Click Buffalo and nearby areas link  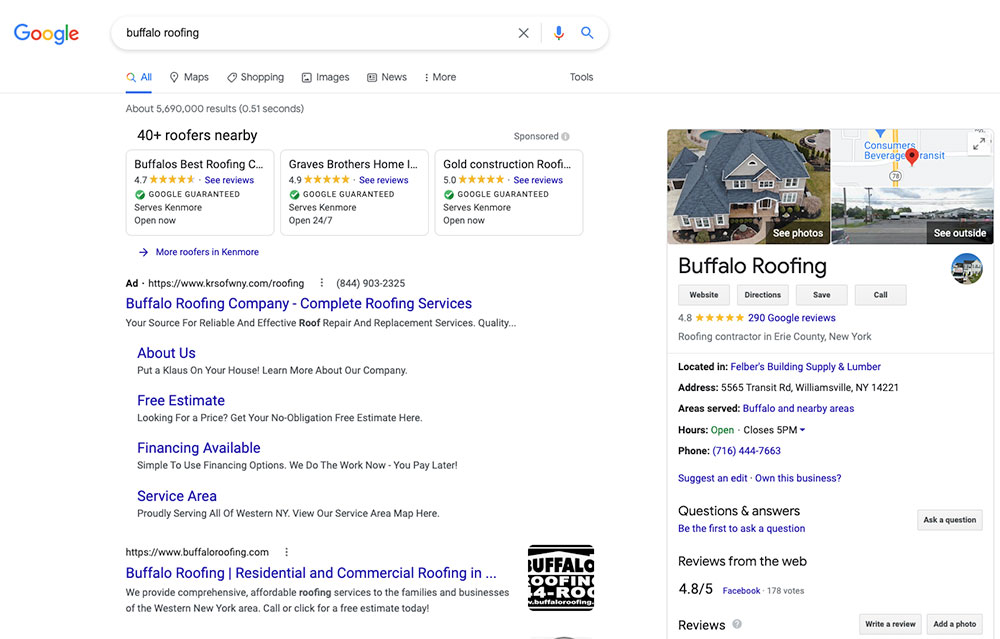[798, 408]
